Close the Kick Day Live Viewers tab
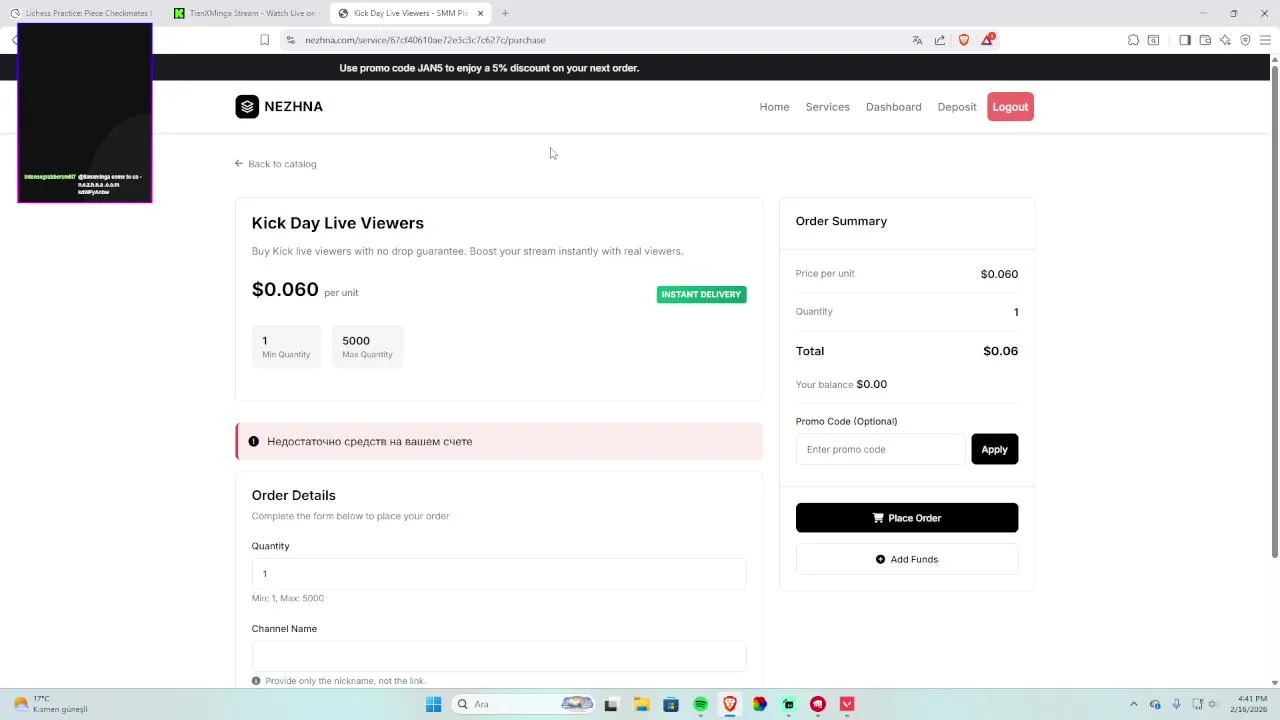This screenshot has height=720, width=1280. pyautogui.click(x=480, y=13)
